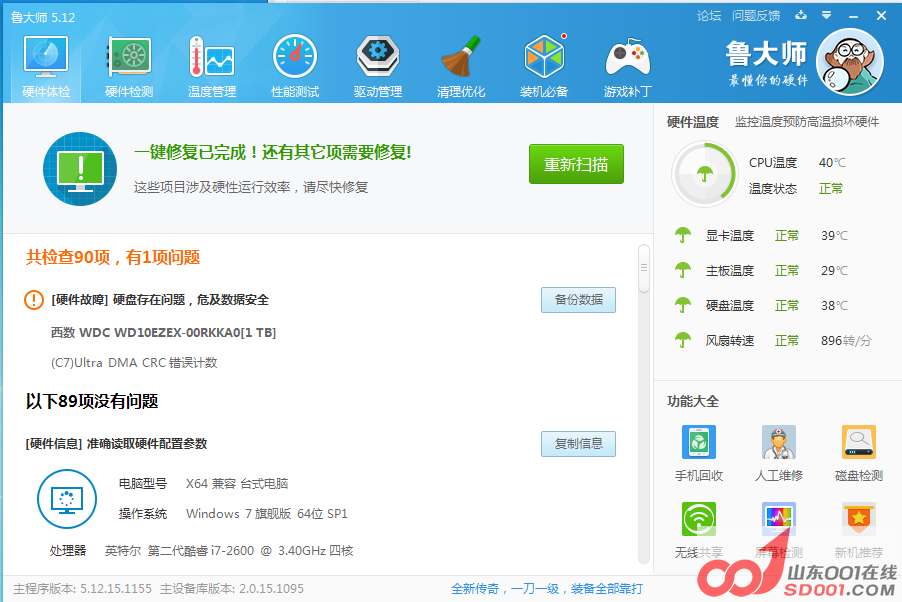
Task: Click 以下89项没有问题 section heading
Action: point(91,401)
